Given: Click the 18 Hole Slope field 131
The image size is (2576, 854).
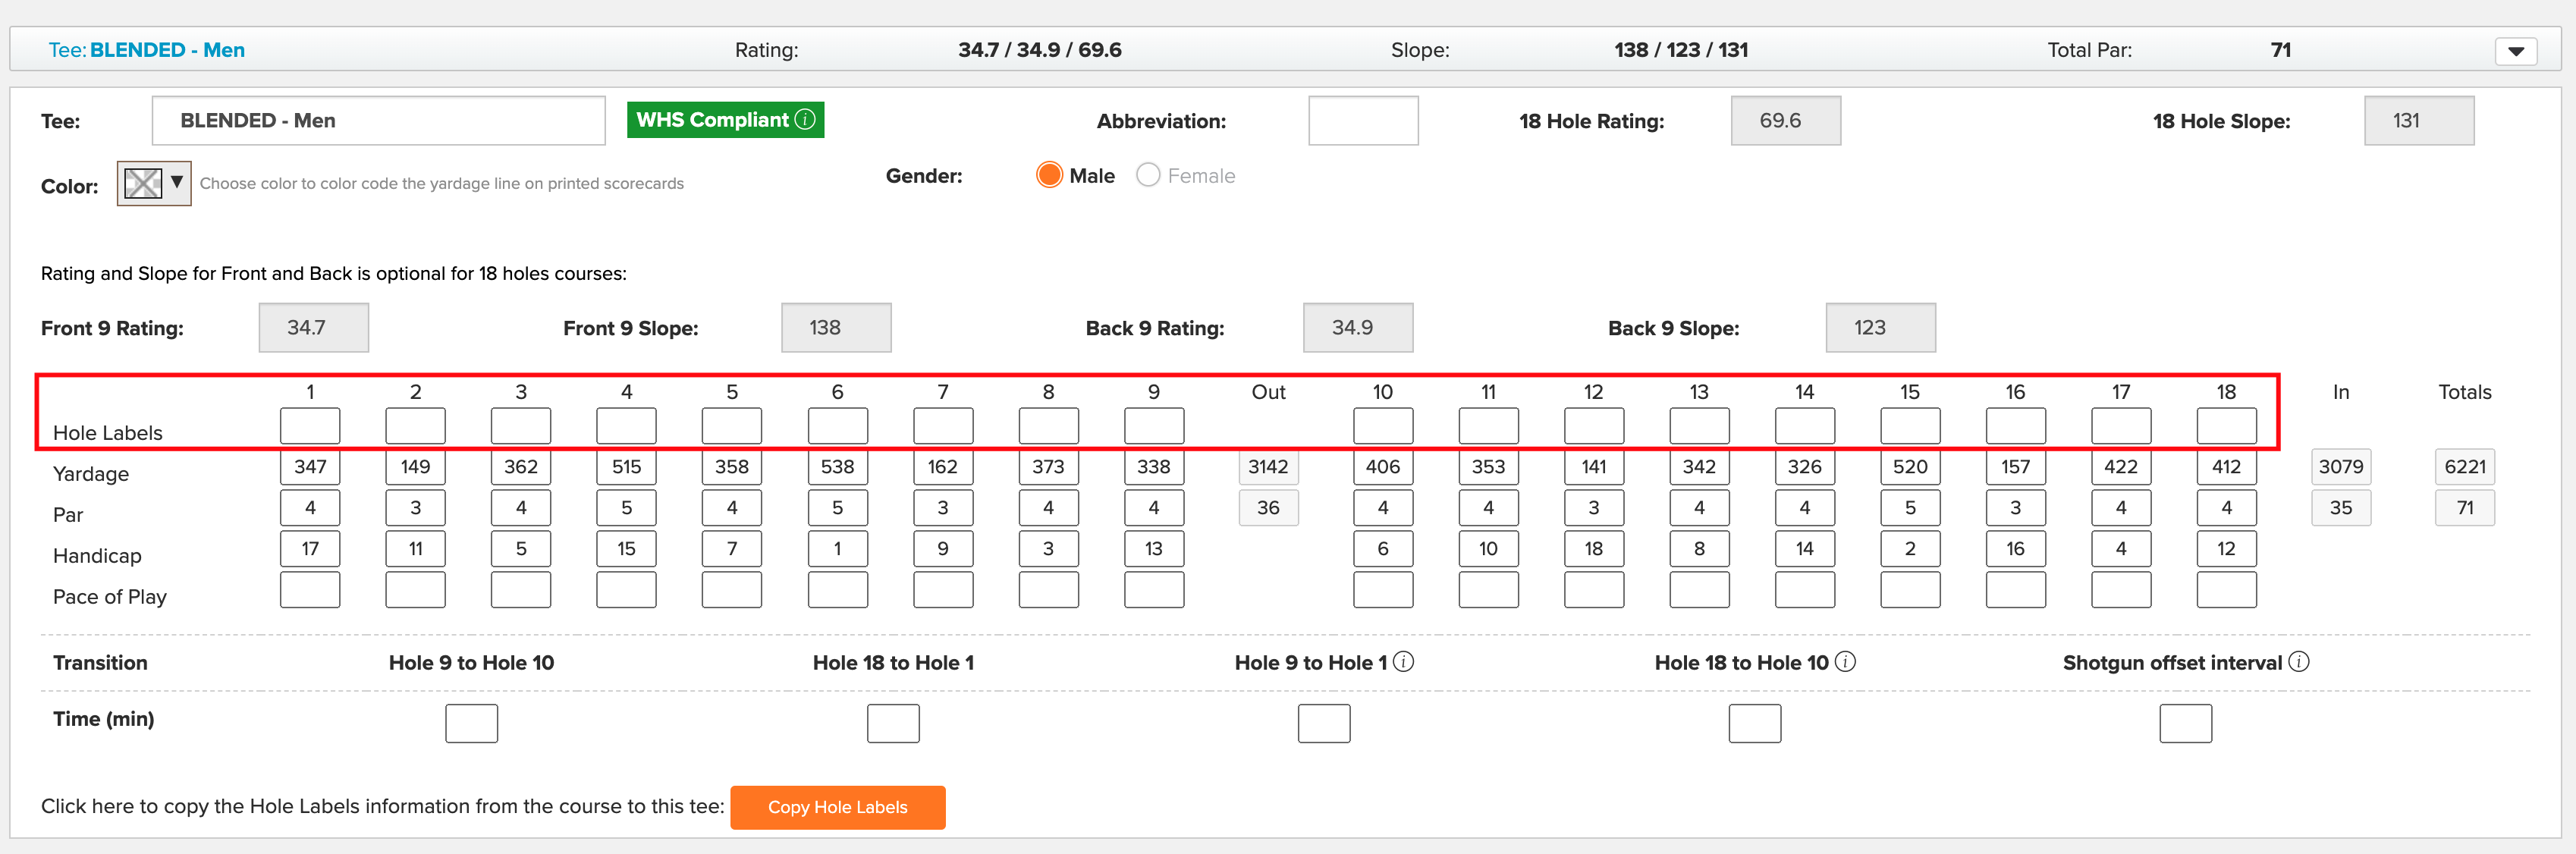Looking at the screenshot, I should [x=2419, y=121].
